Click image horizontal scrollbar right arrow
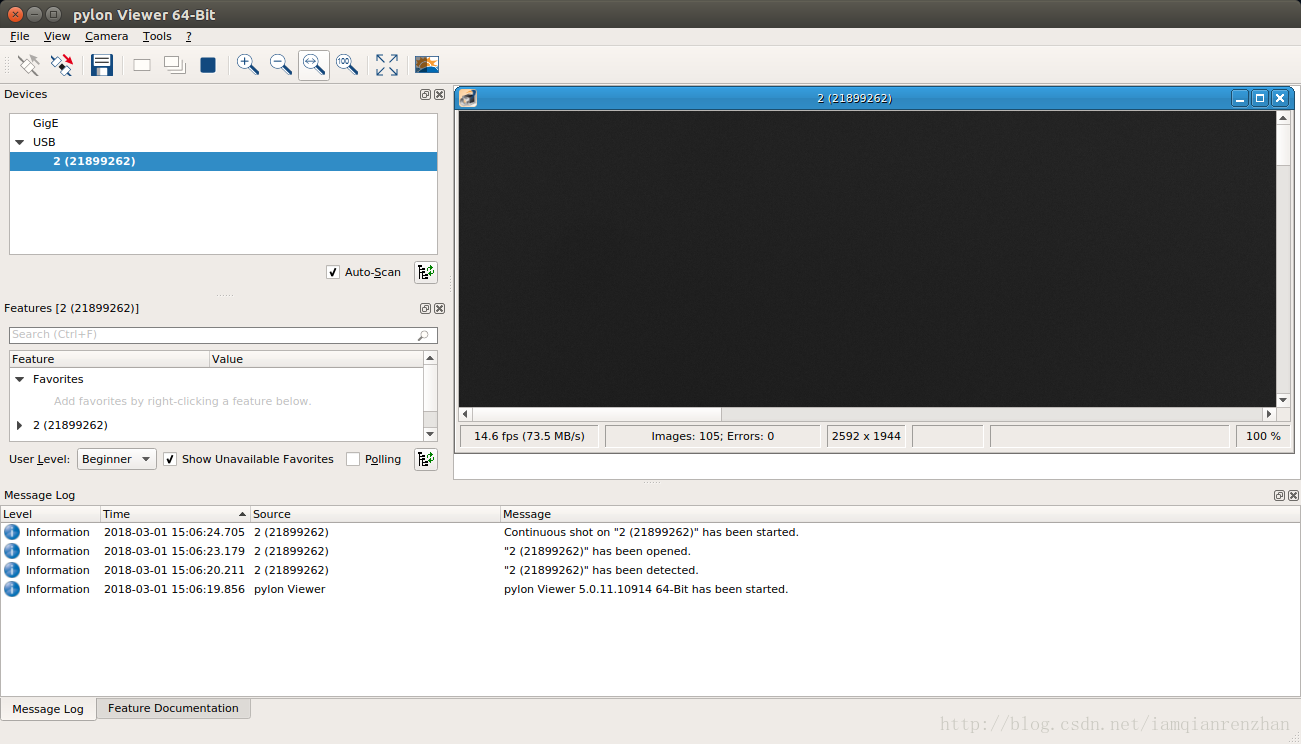This screenshot has width=1301, height=744. pos(1270,414)
